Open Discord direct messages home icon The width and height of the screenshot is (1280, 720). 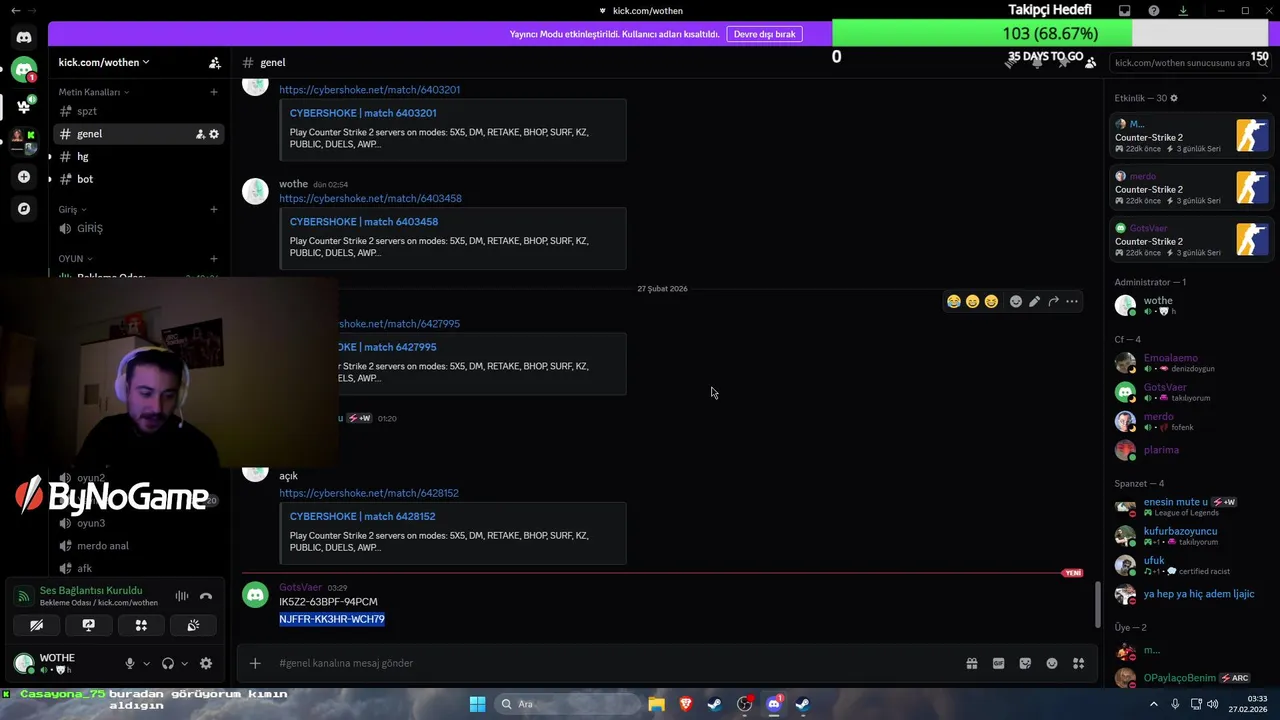tap(24, 37)
